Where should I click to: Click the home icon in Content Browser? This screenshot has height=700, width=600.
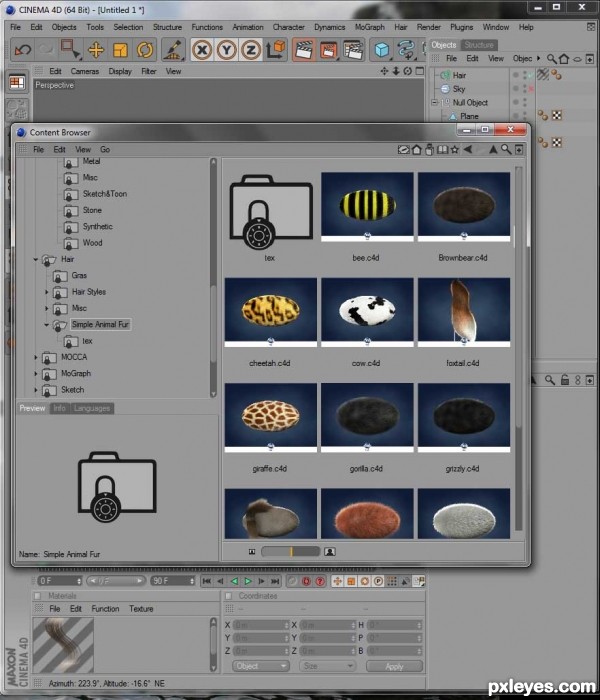click(416, 150)
